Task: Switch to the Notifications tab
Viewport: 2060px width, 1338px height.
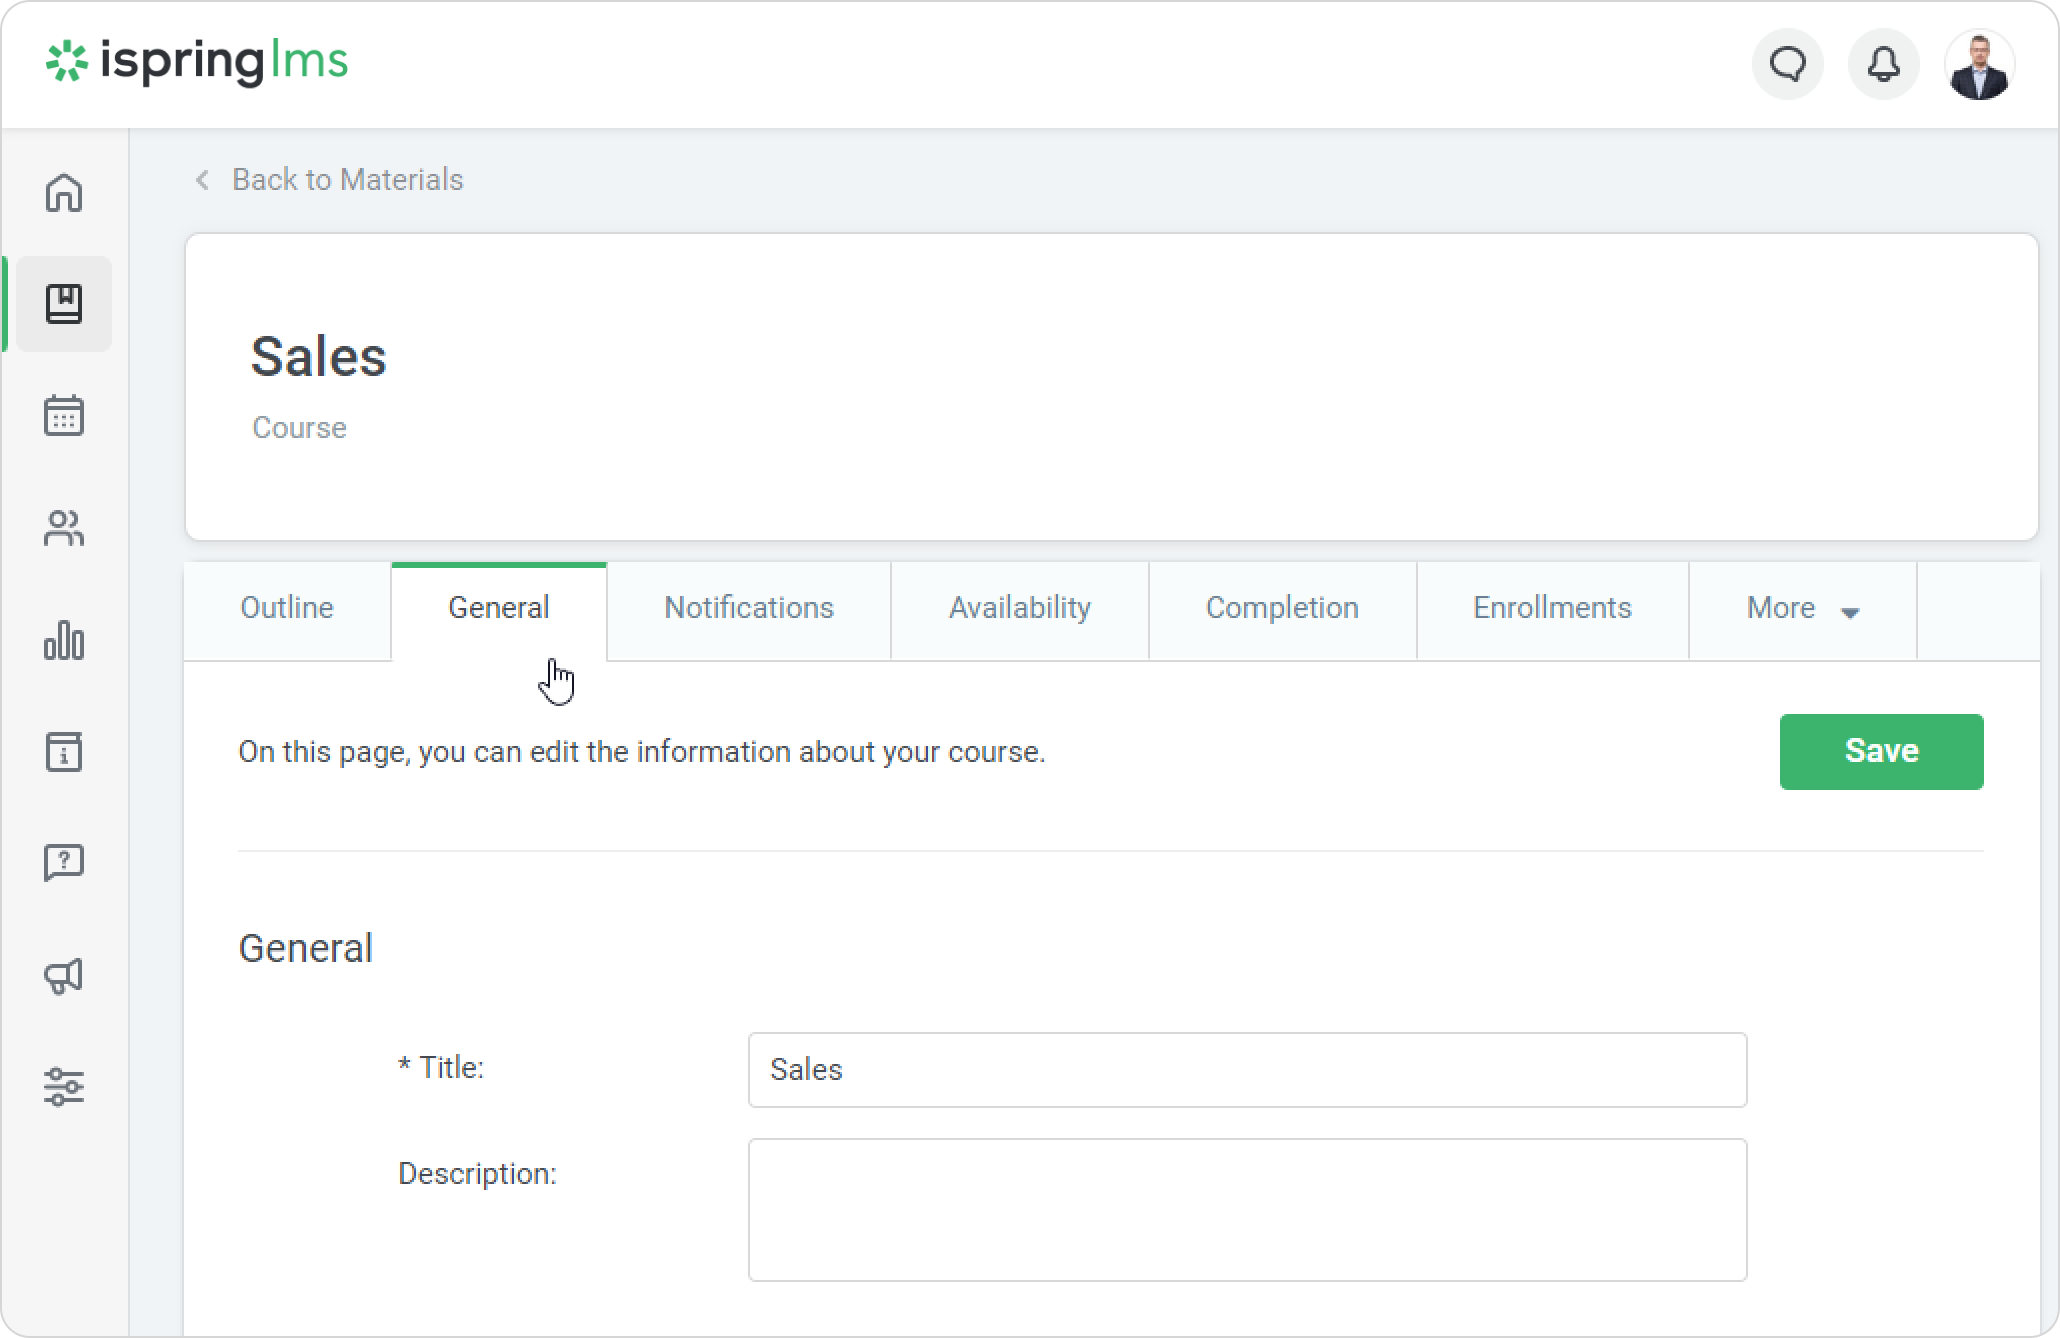Action: tap(748, 609)
